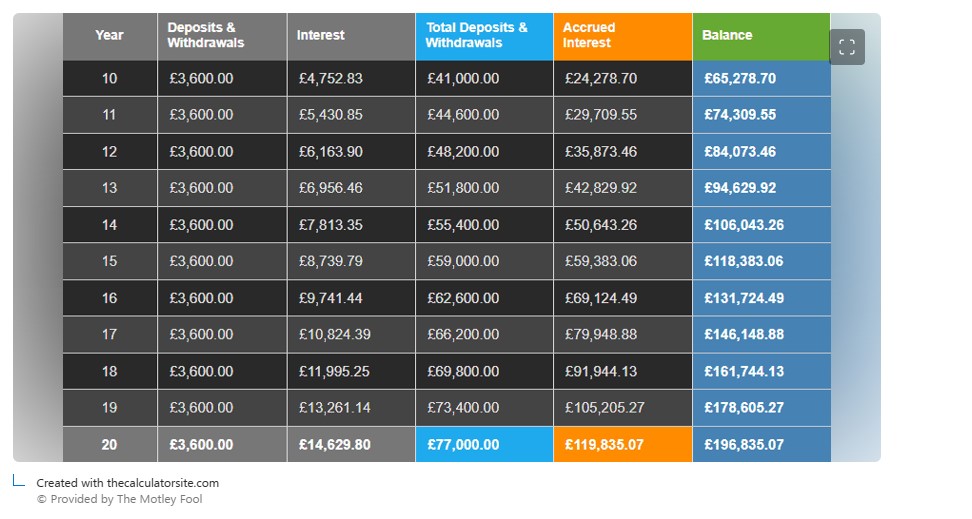The image size is (972, 519).
Task: Click the £4,752.83 interest value
Action: coord(330,78)
